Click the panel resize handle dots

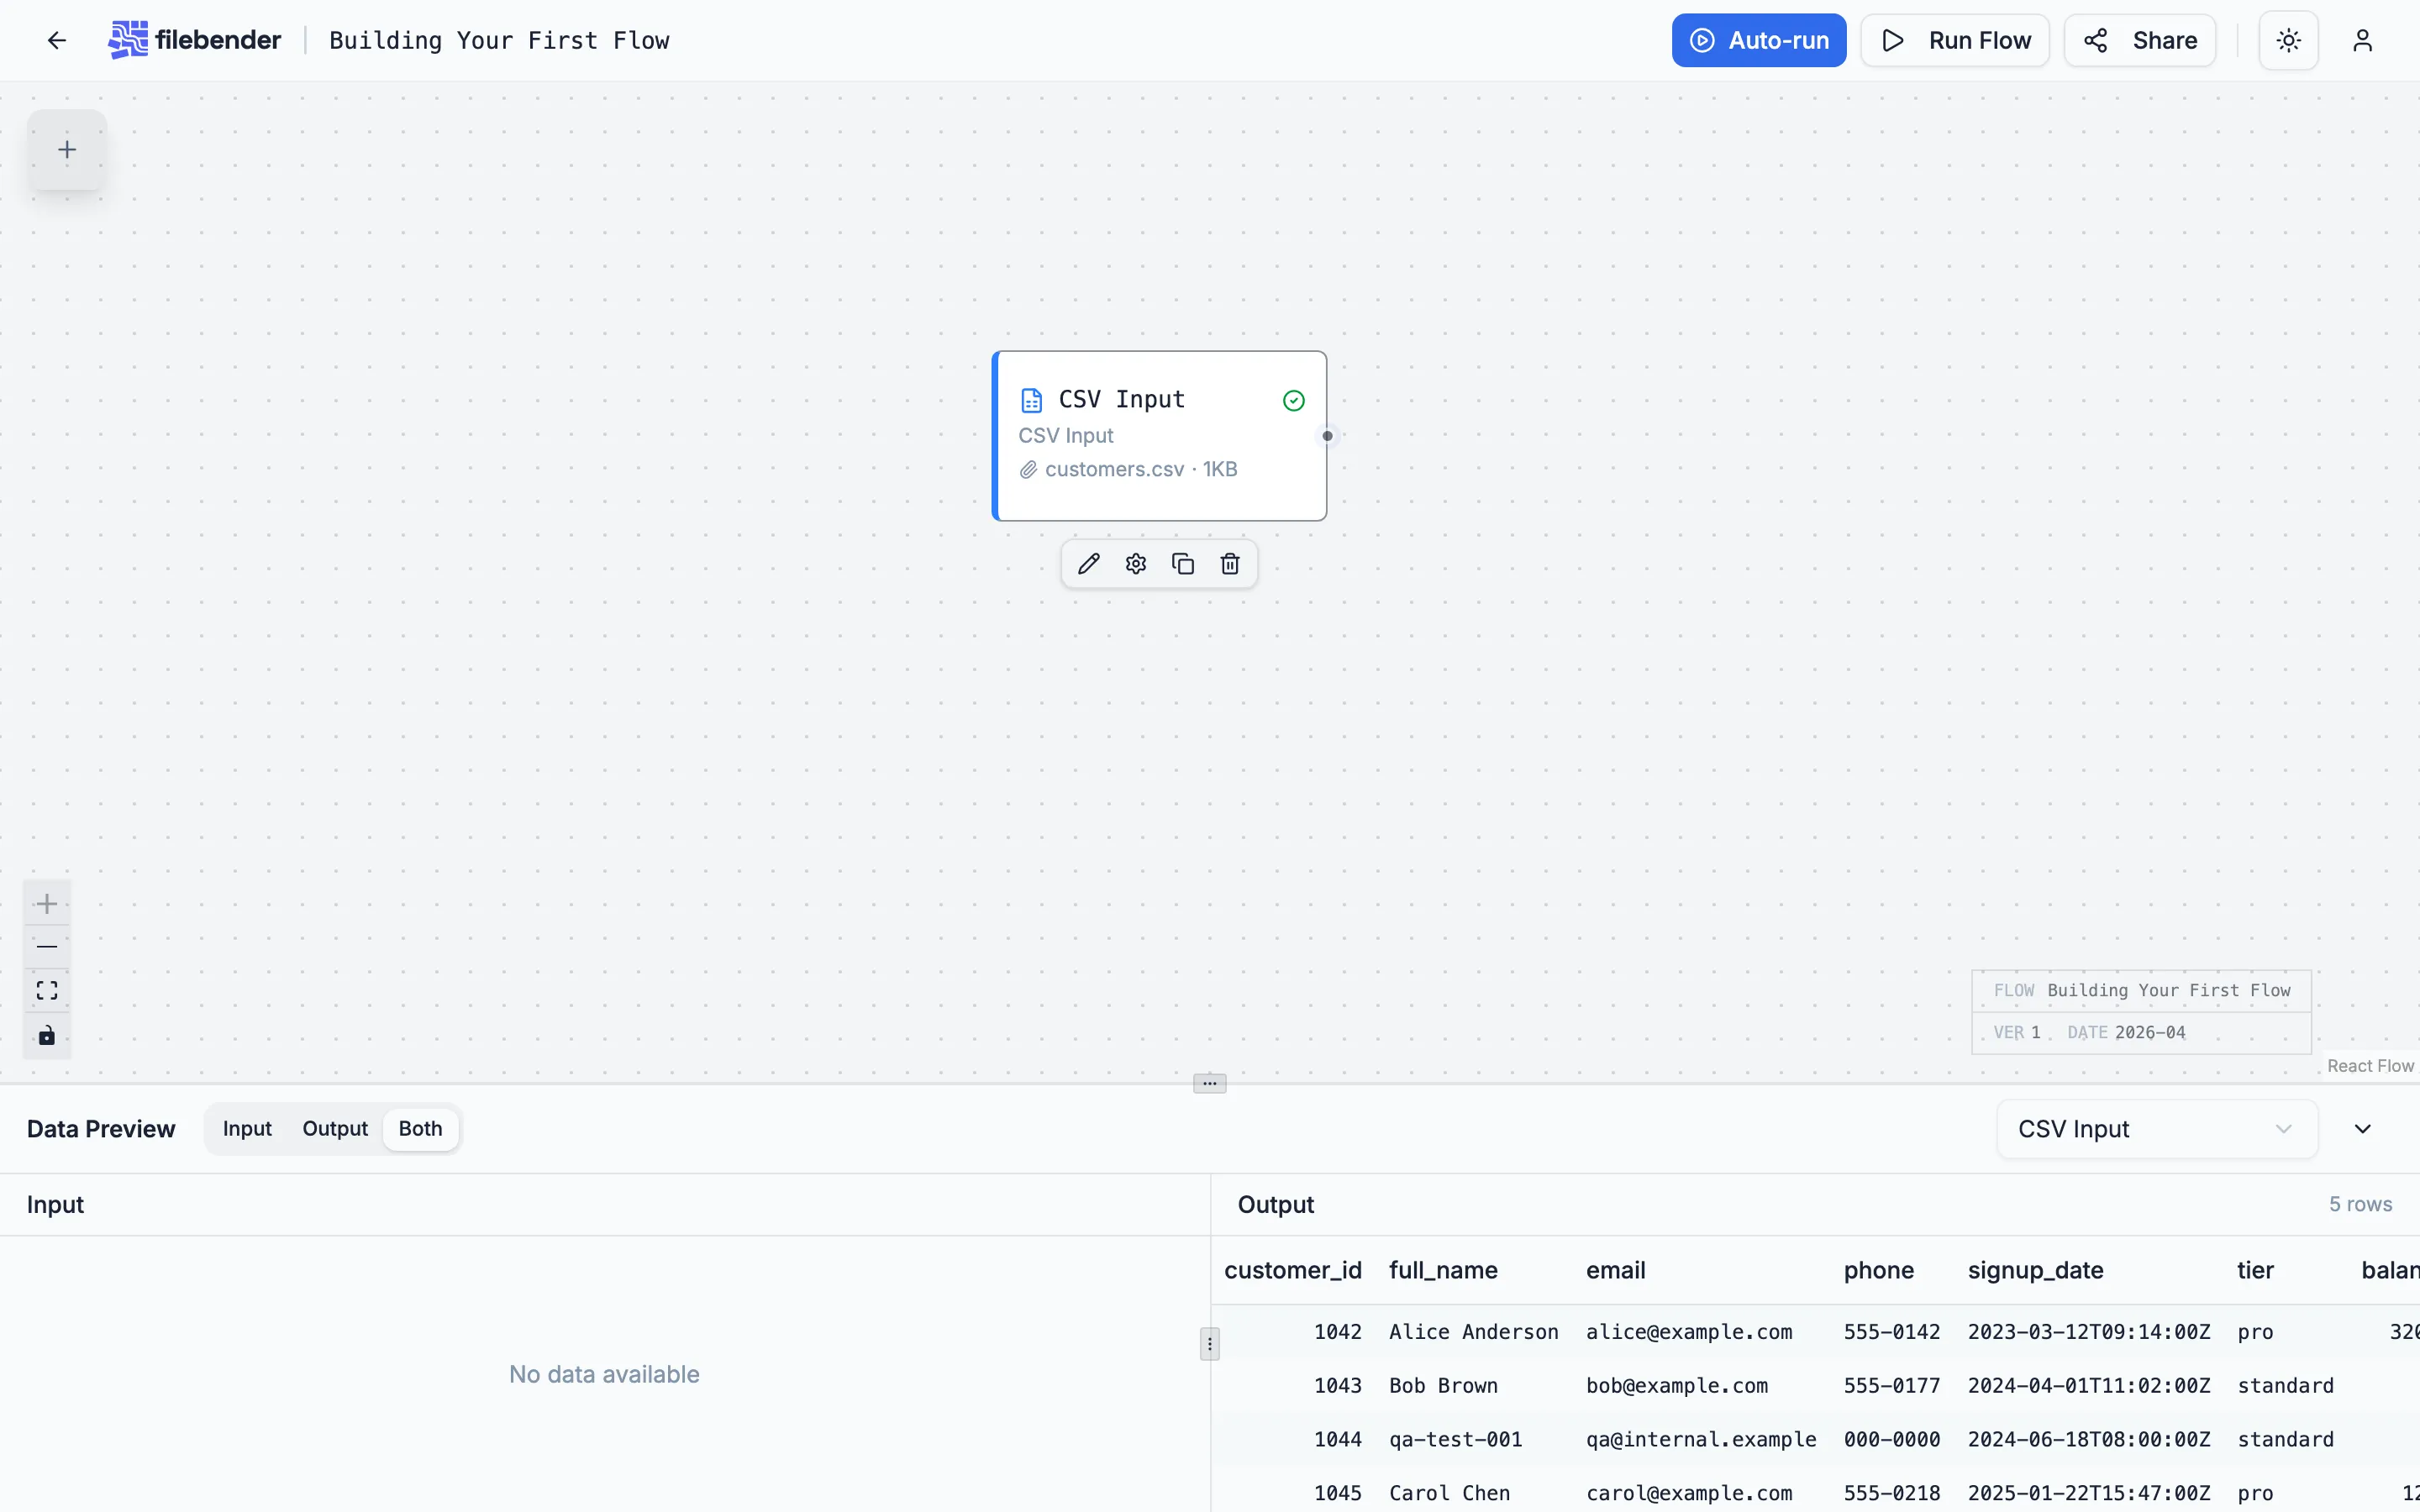pyautogui.click(x=1209, y=1083)
